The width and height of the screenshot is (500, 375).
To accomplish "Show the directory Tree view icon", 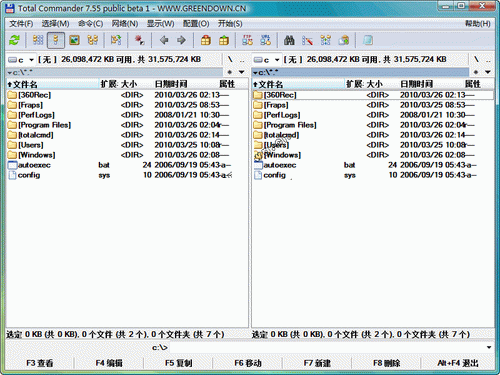I will (92, 40).
